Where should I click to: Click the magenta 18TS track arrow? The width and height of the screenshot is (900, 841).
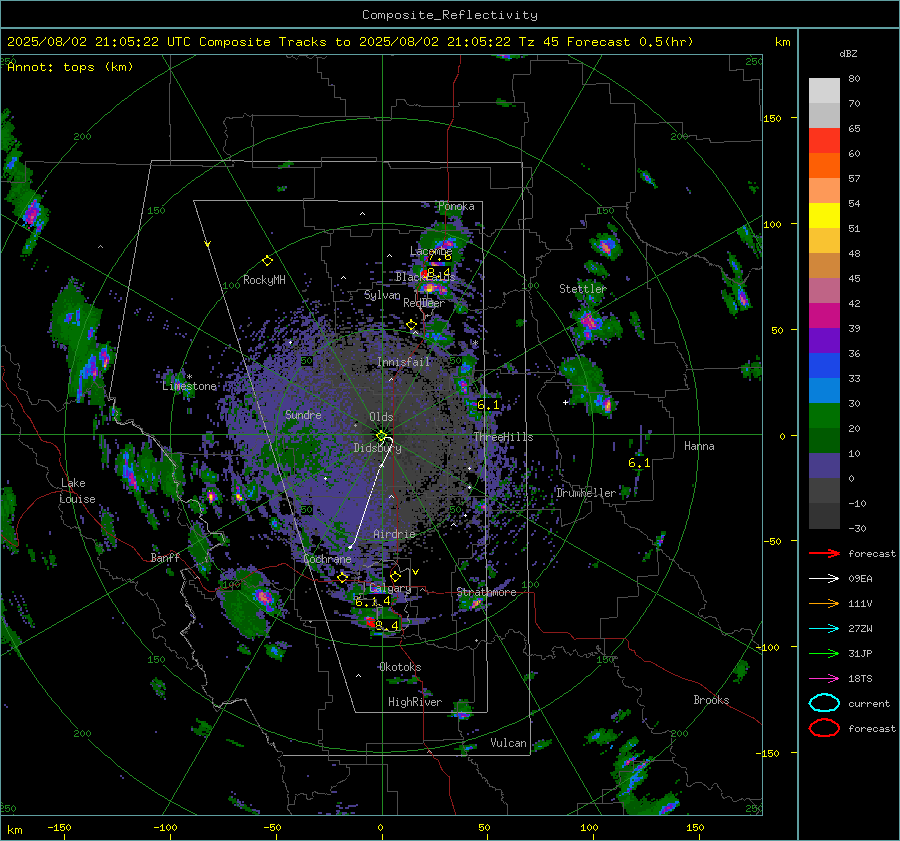tap(824, 679)
